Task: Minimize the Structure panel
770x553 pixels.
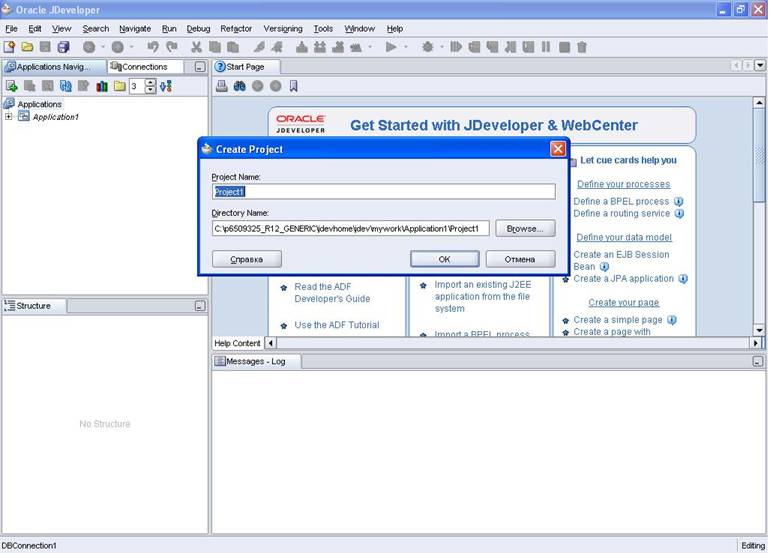Action: coord(200,306)
